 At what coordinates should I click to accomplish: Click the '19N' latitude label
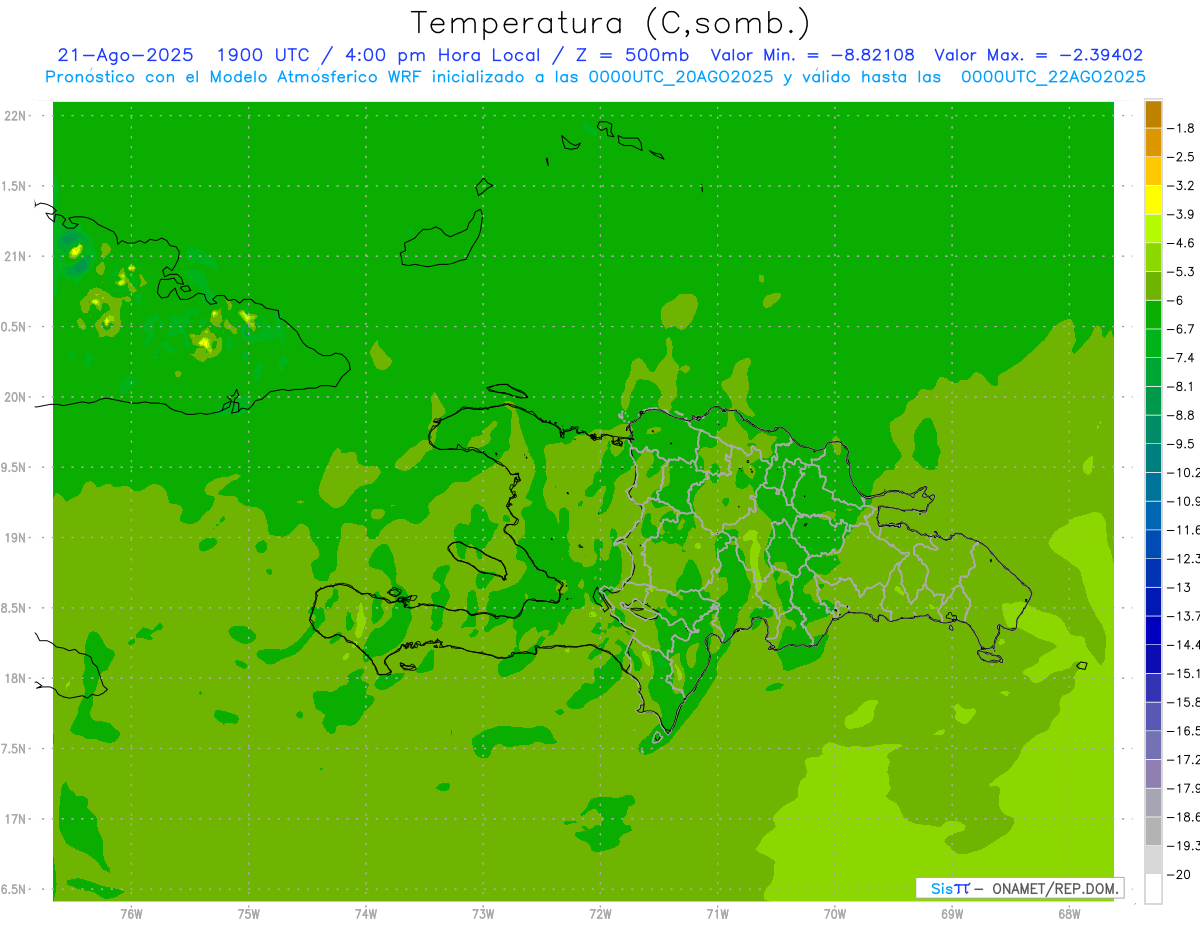(x=17, y=537)
